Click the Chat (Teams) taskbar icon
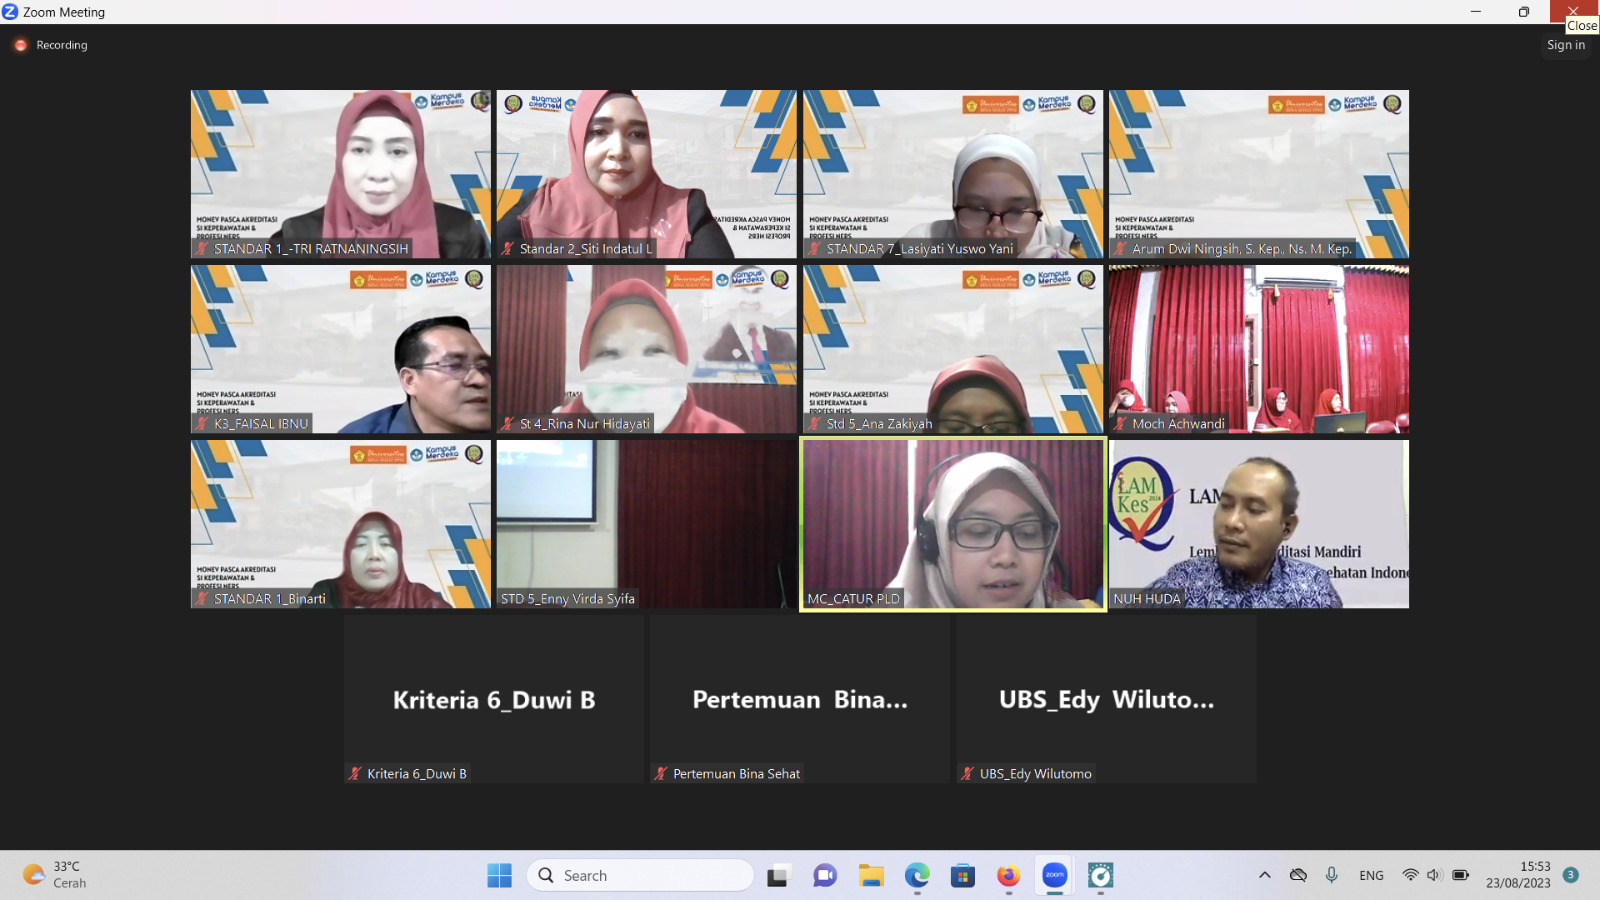This screenshot has height=900, width=1600. (x=825, y=876)
